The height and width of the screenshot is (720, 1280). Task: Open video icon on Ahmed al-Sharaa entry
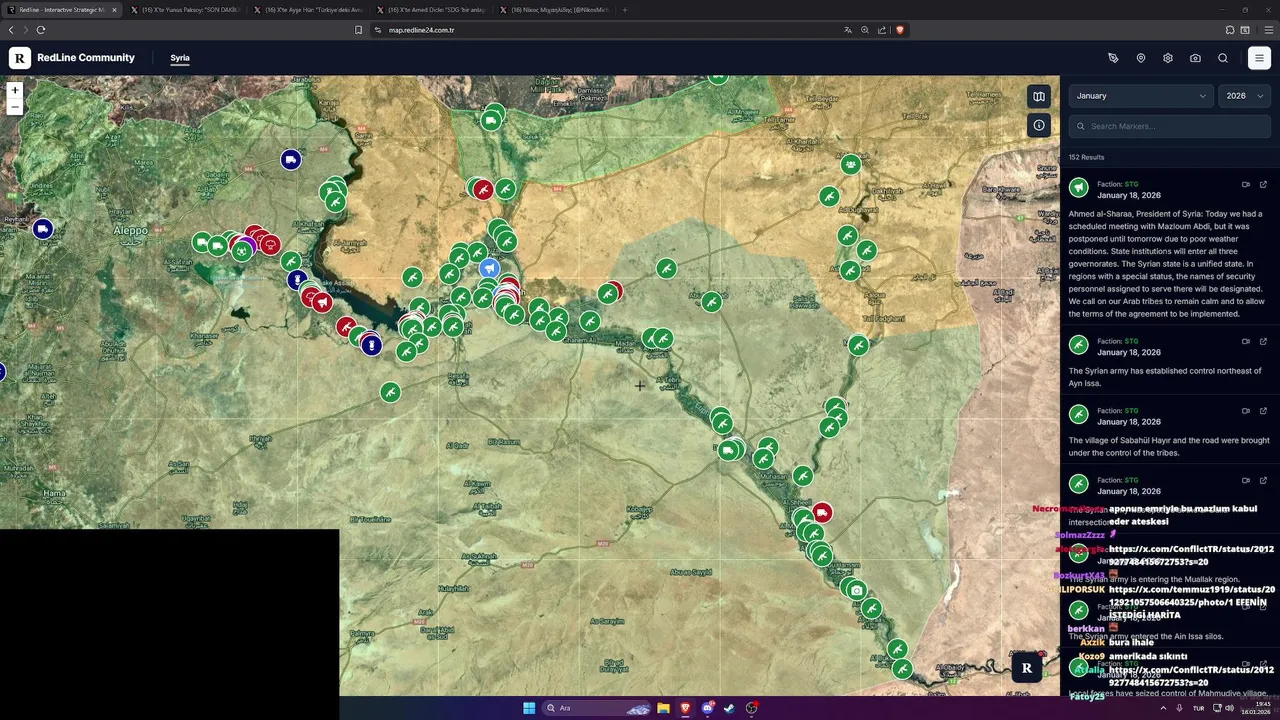pos(1246,184)
